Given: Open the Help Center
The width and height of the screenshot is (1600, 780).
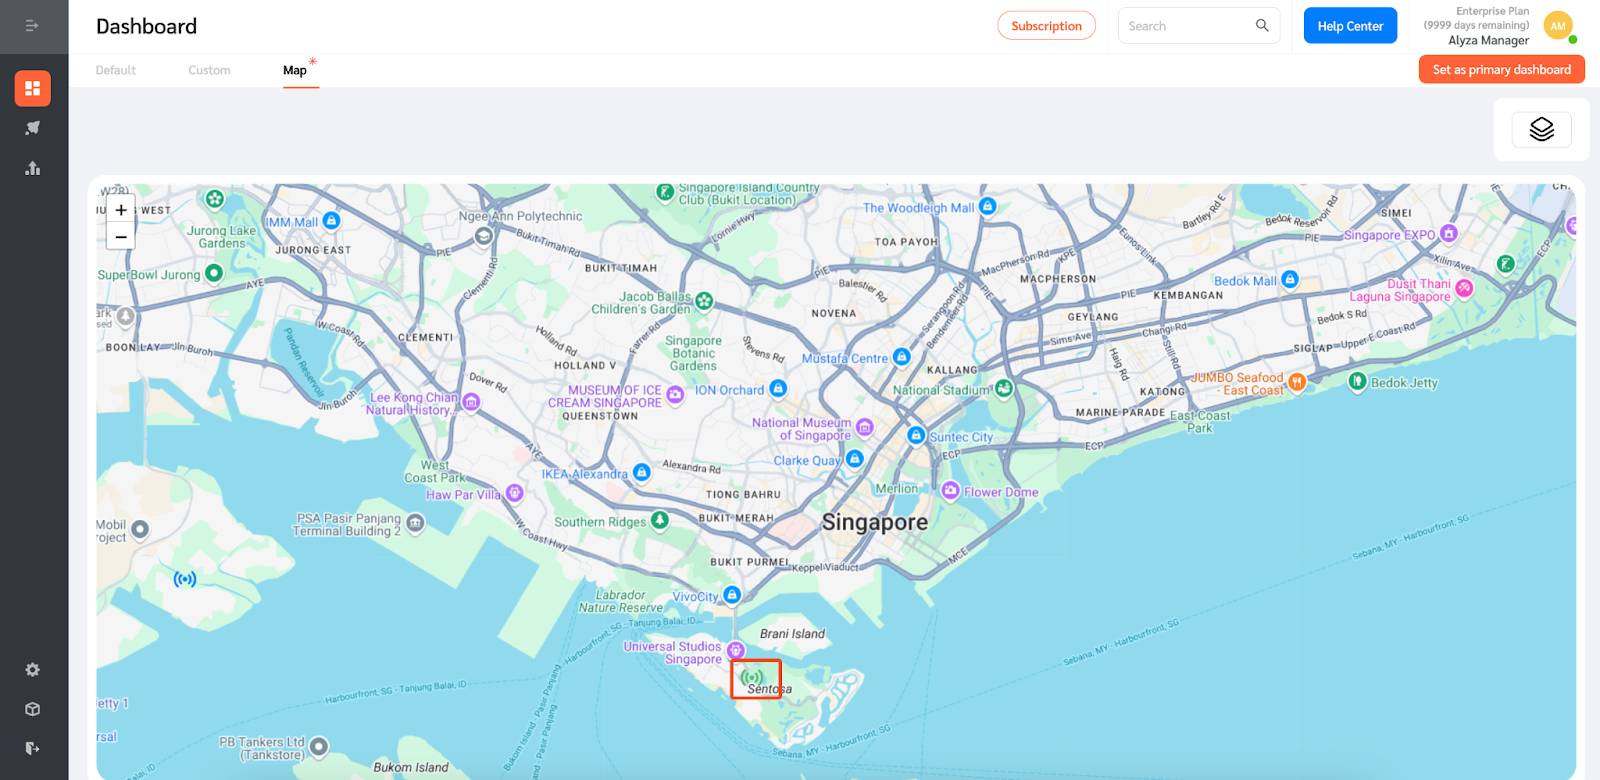Looking at the screenshot, I should click(1350, 26).
